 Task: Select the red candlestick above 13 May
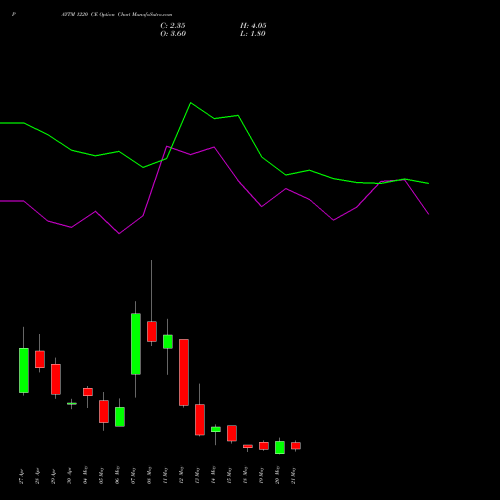(x=200, y=420)
